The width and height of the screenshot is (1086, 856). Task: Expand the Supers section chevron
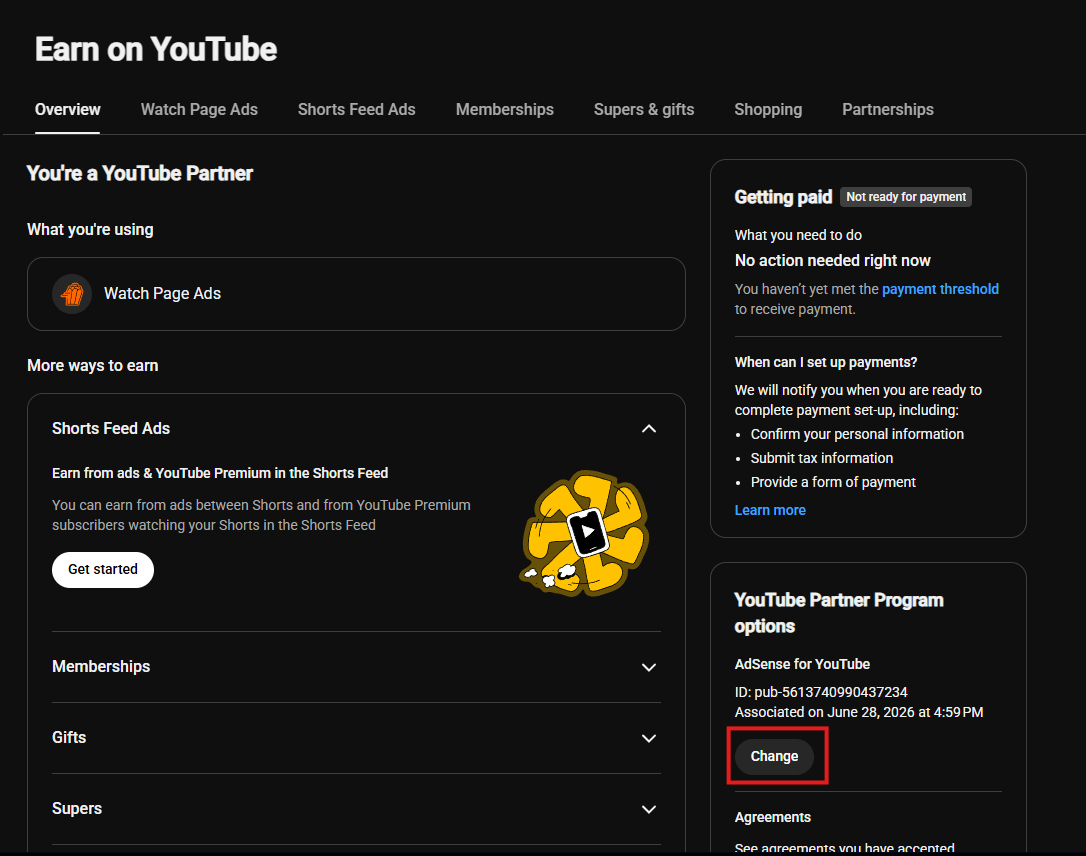[648, 809]
